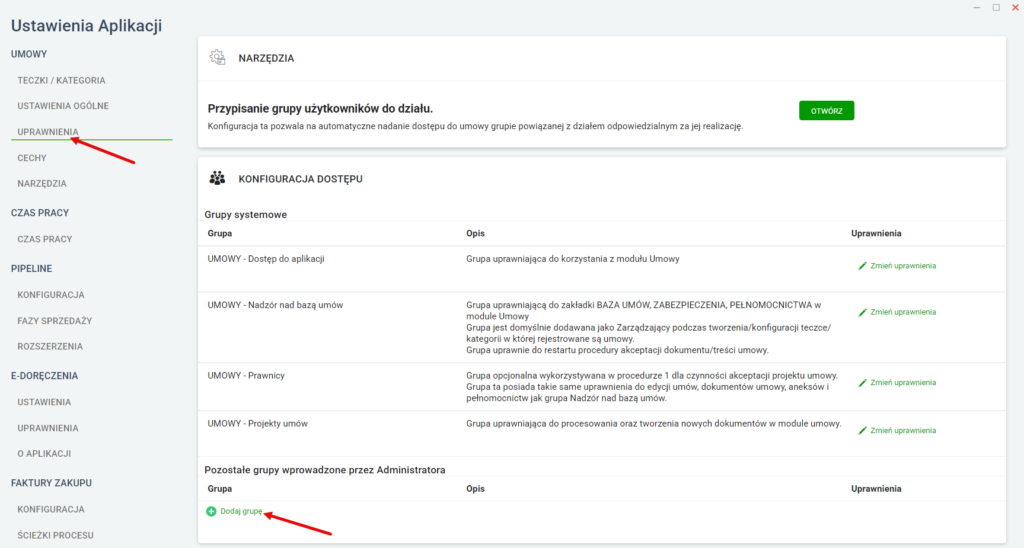The image size is (1024, 548).
Task: Click pencil icon in UMOWY - Nadzór nad bazą umów row
Action: [x=862, y=312]
